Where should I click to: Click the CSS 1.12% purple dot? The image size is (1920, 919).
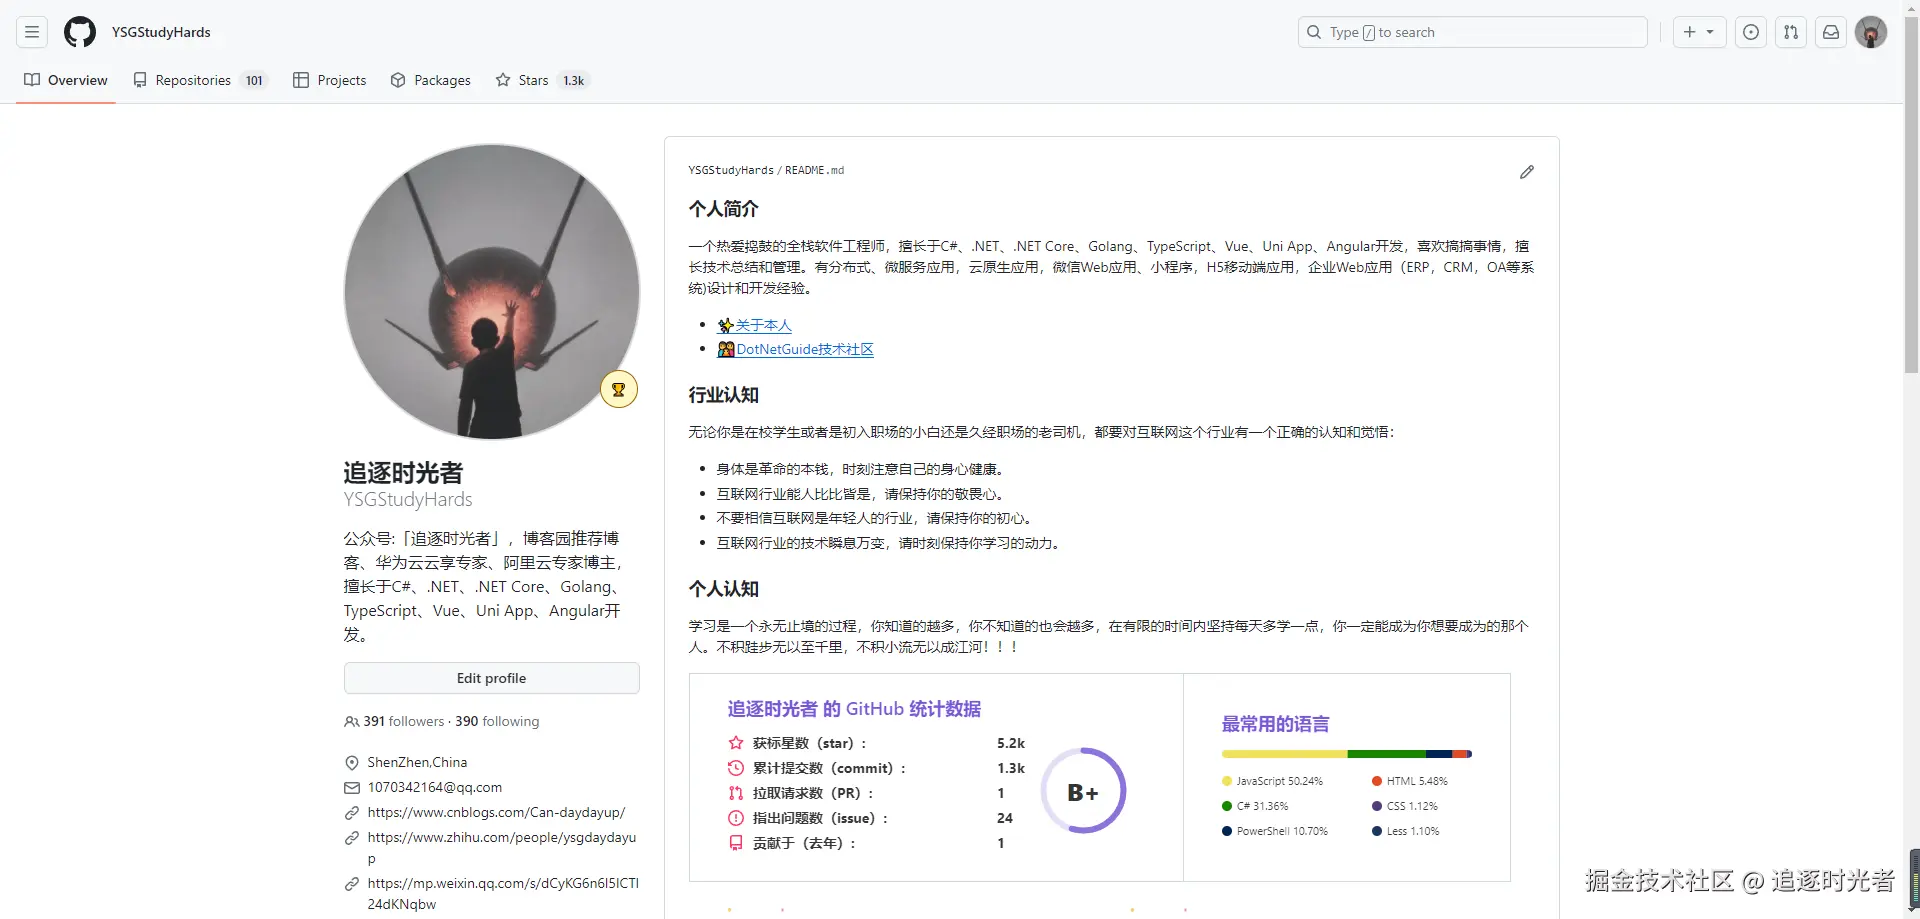pos(1377,806)
